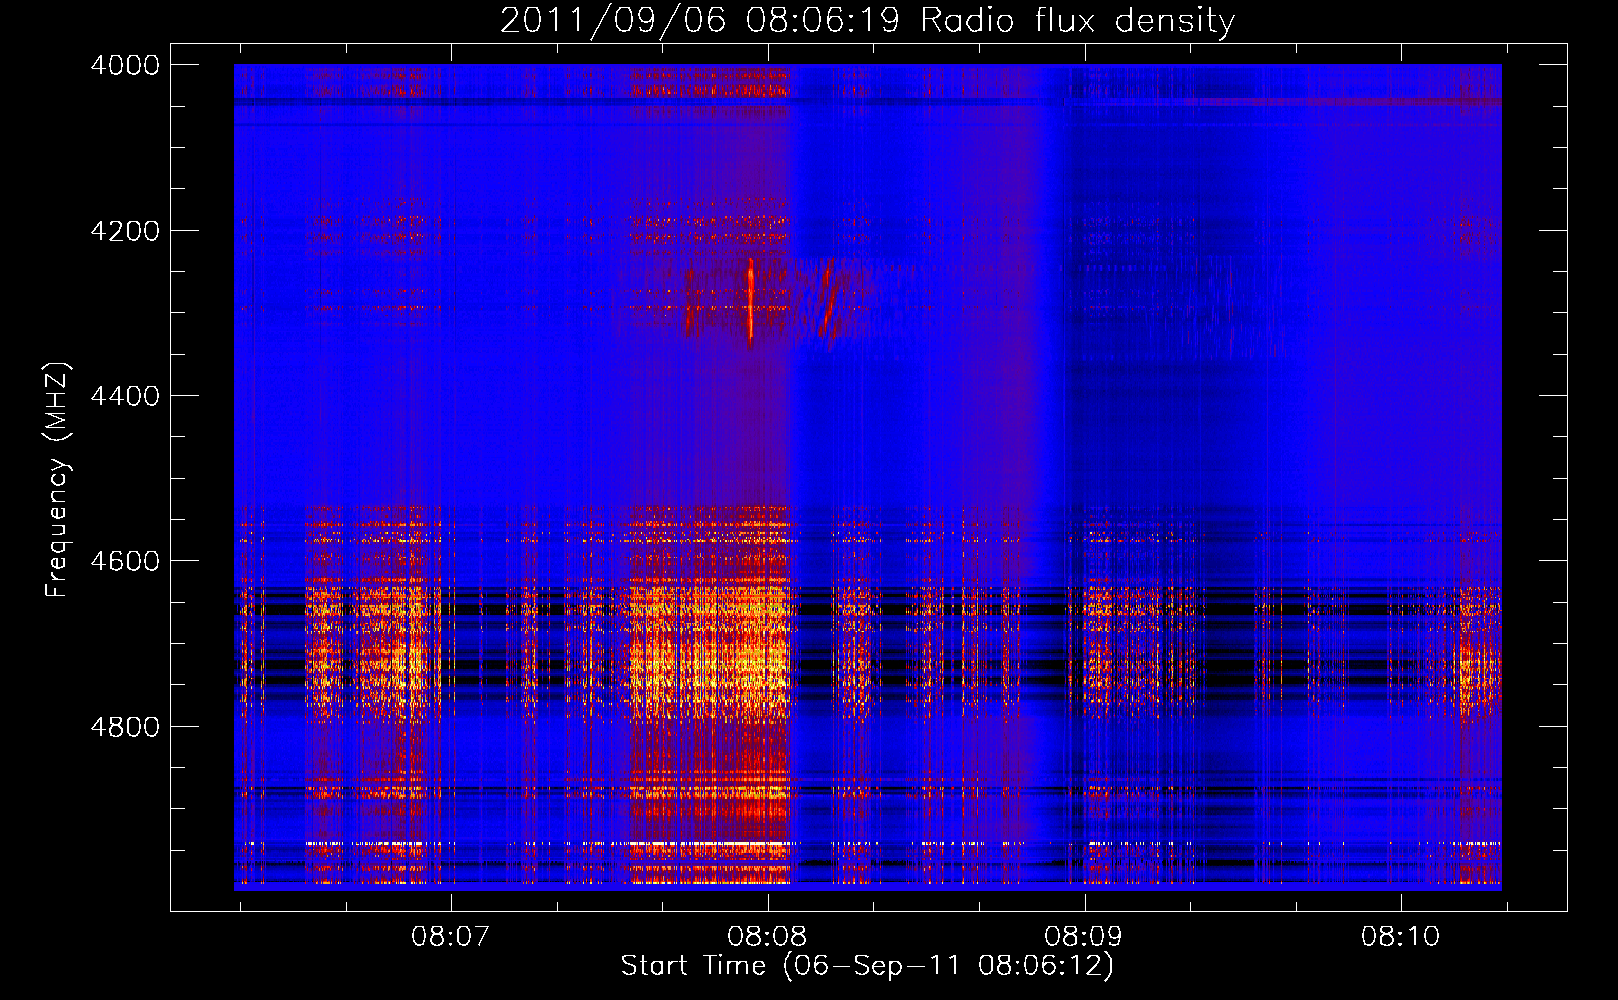The width and height of the screenshot is (1618, 1000).
Task: Click the 4800 frequency axis label
Action: coord(125,727)
